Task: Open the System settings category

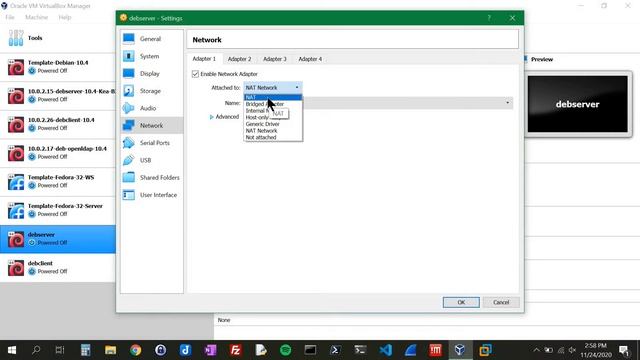Action: (x=152, y=56)
